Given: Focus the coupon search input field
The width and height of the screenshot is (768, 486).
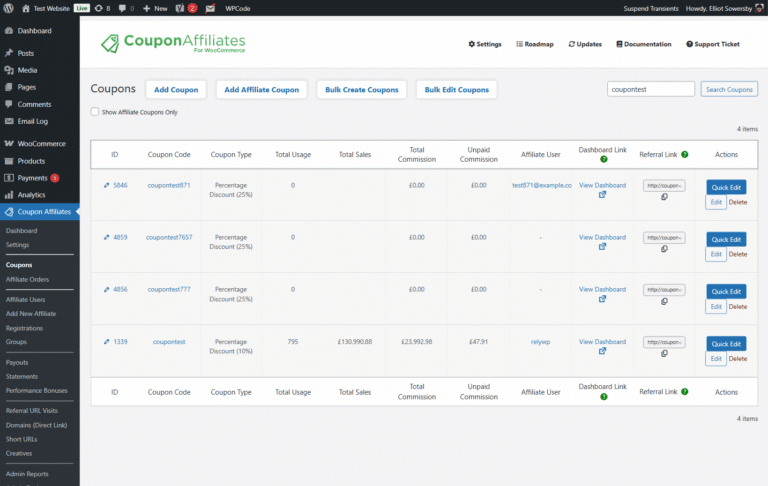Looking at the screenshot, I should 650,89.
